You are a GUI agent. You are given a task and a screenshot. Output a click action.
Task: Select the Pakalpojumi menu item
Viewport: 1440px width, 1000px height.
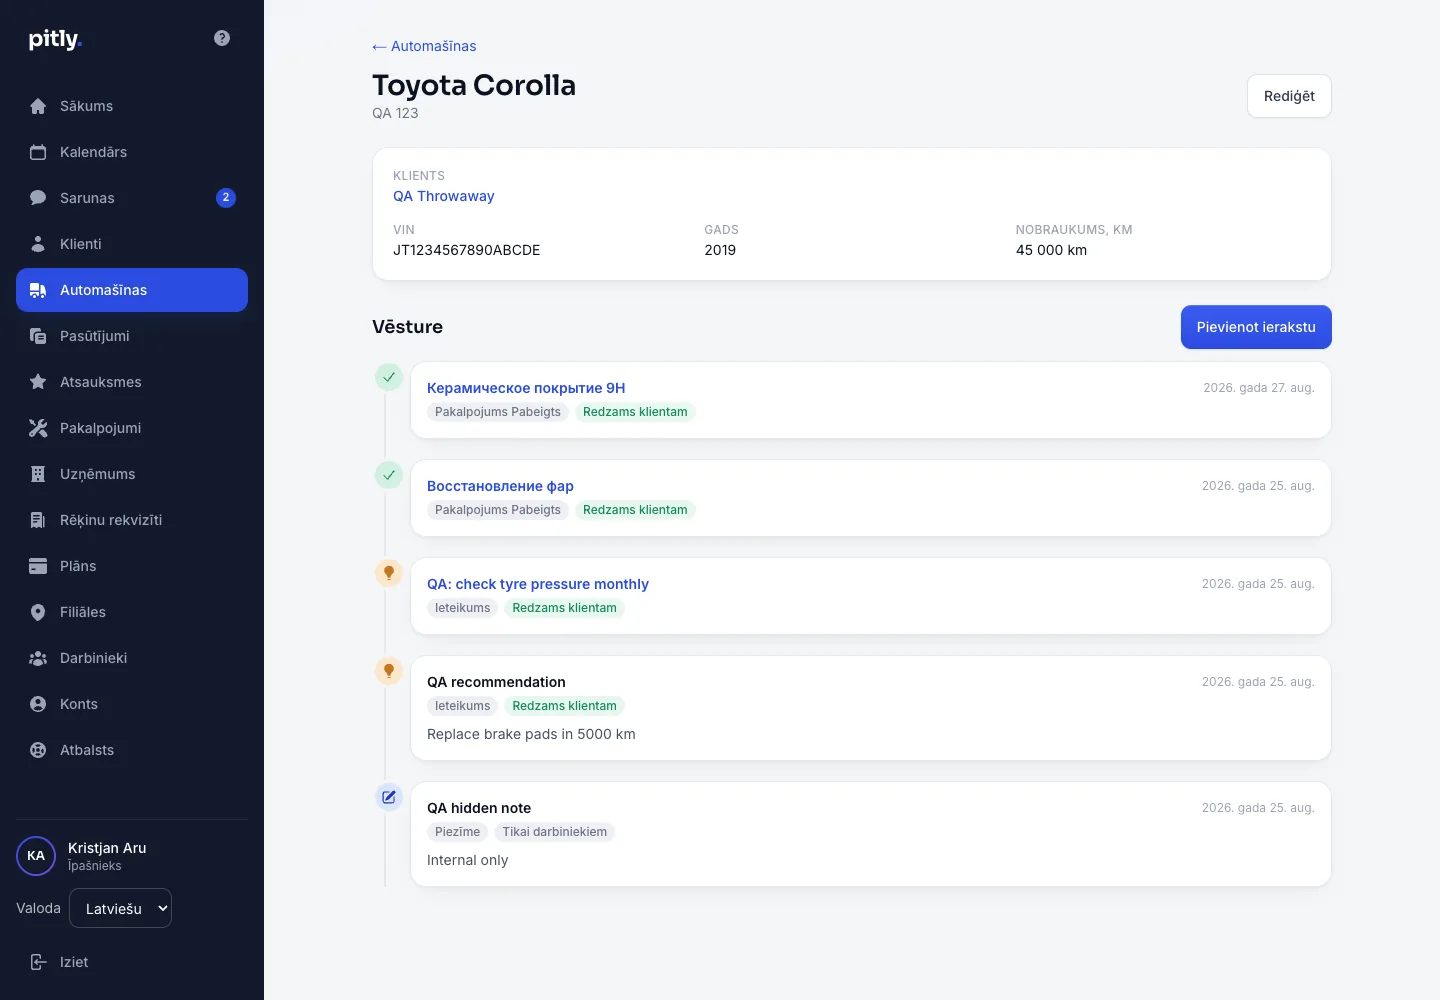(x=132, y=428)
